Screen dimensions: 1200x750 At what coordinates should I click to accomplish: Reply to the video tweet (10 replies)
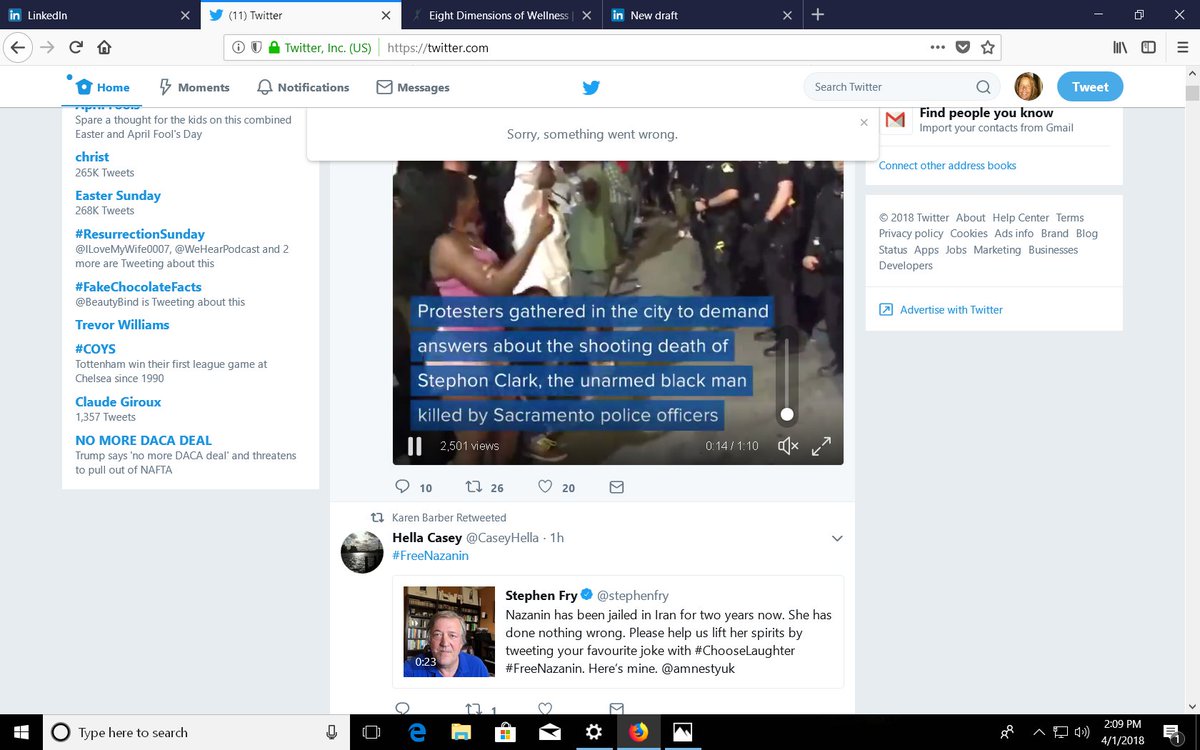click(x=402, y=487)
